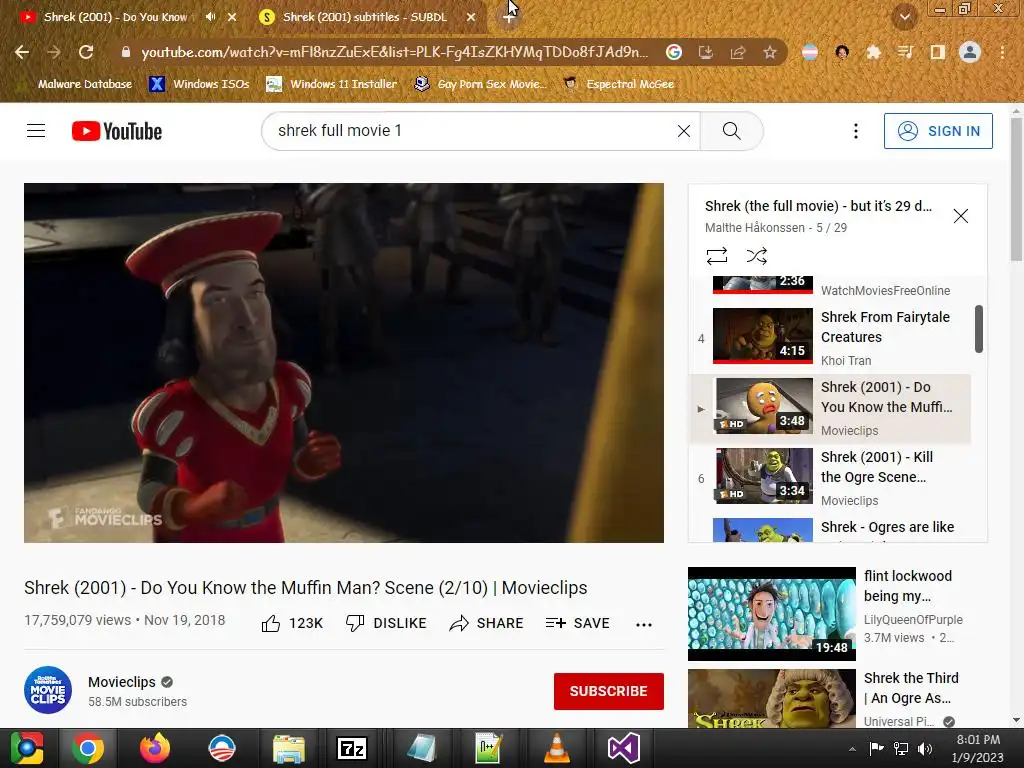Share this page icon in address bar
This screenshot has width=1024, height=768.
pos(738,52)
